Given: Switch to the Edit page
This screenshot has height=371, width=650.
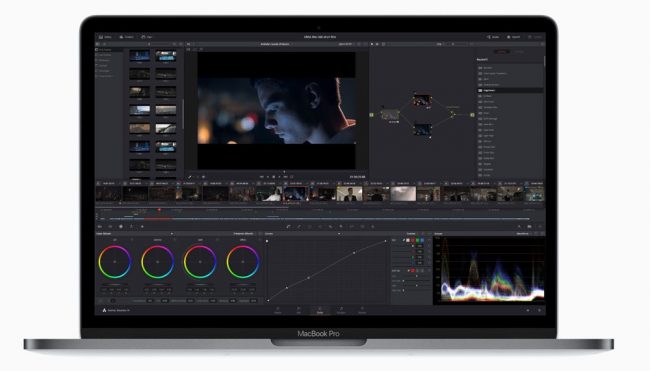Looking at the screenshot, I should [x=298, y=310].
